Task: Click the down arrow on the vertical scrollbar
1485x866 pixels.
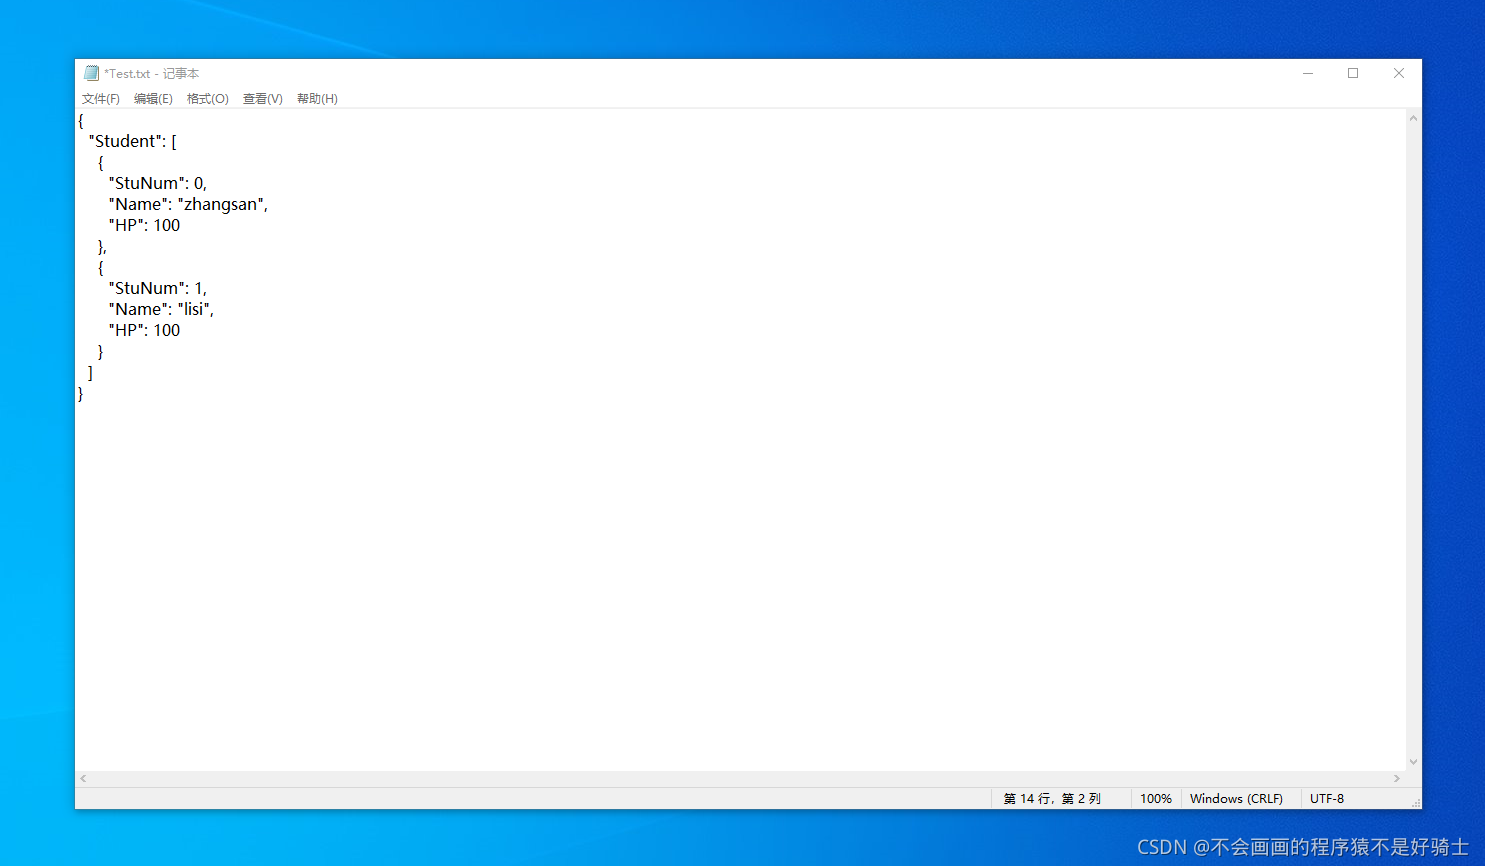Action: 1413,761
